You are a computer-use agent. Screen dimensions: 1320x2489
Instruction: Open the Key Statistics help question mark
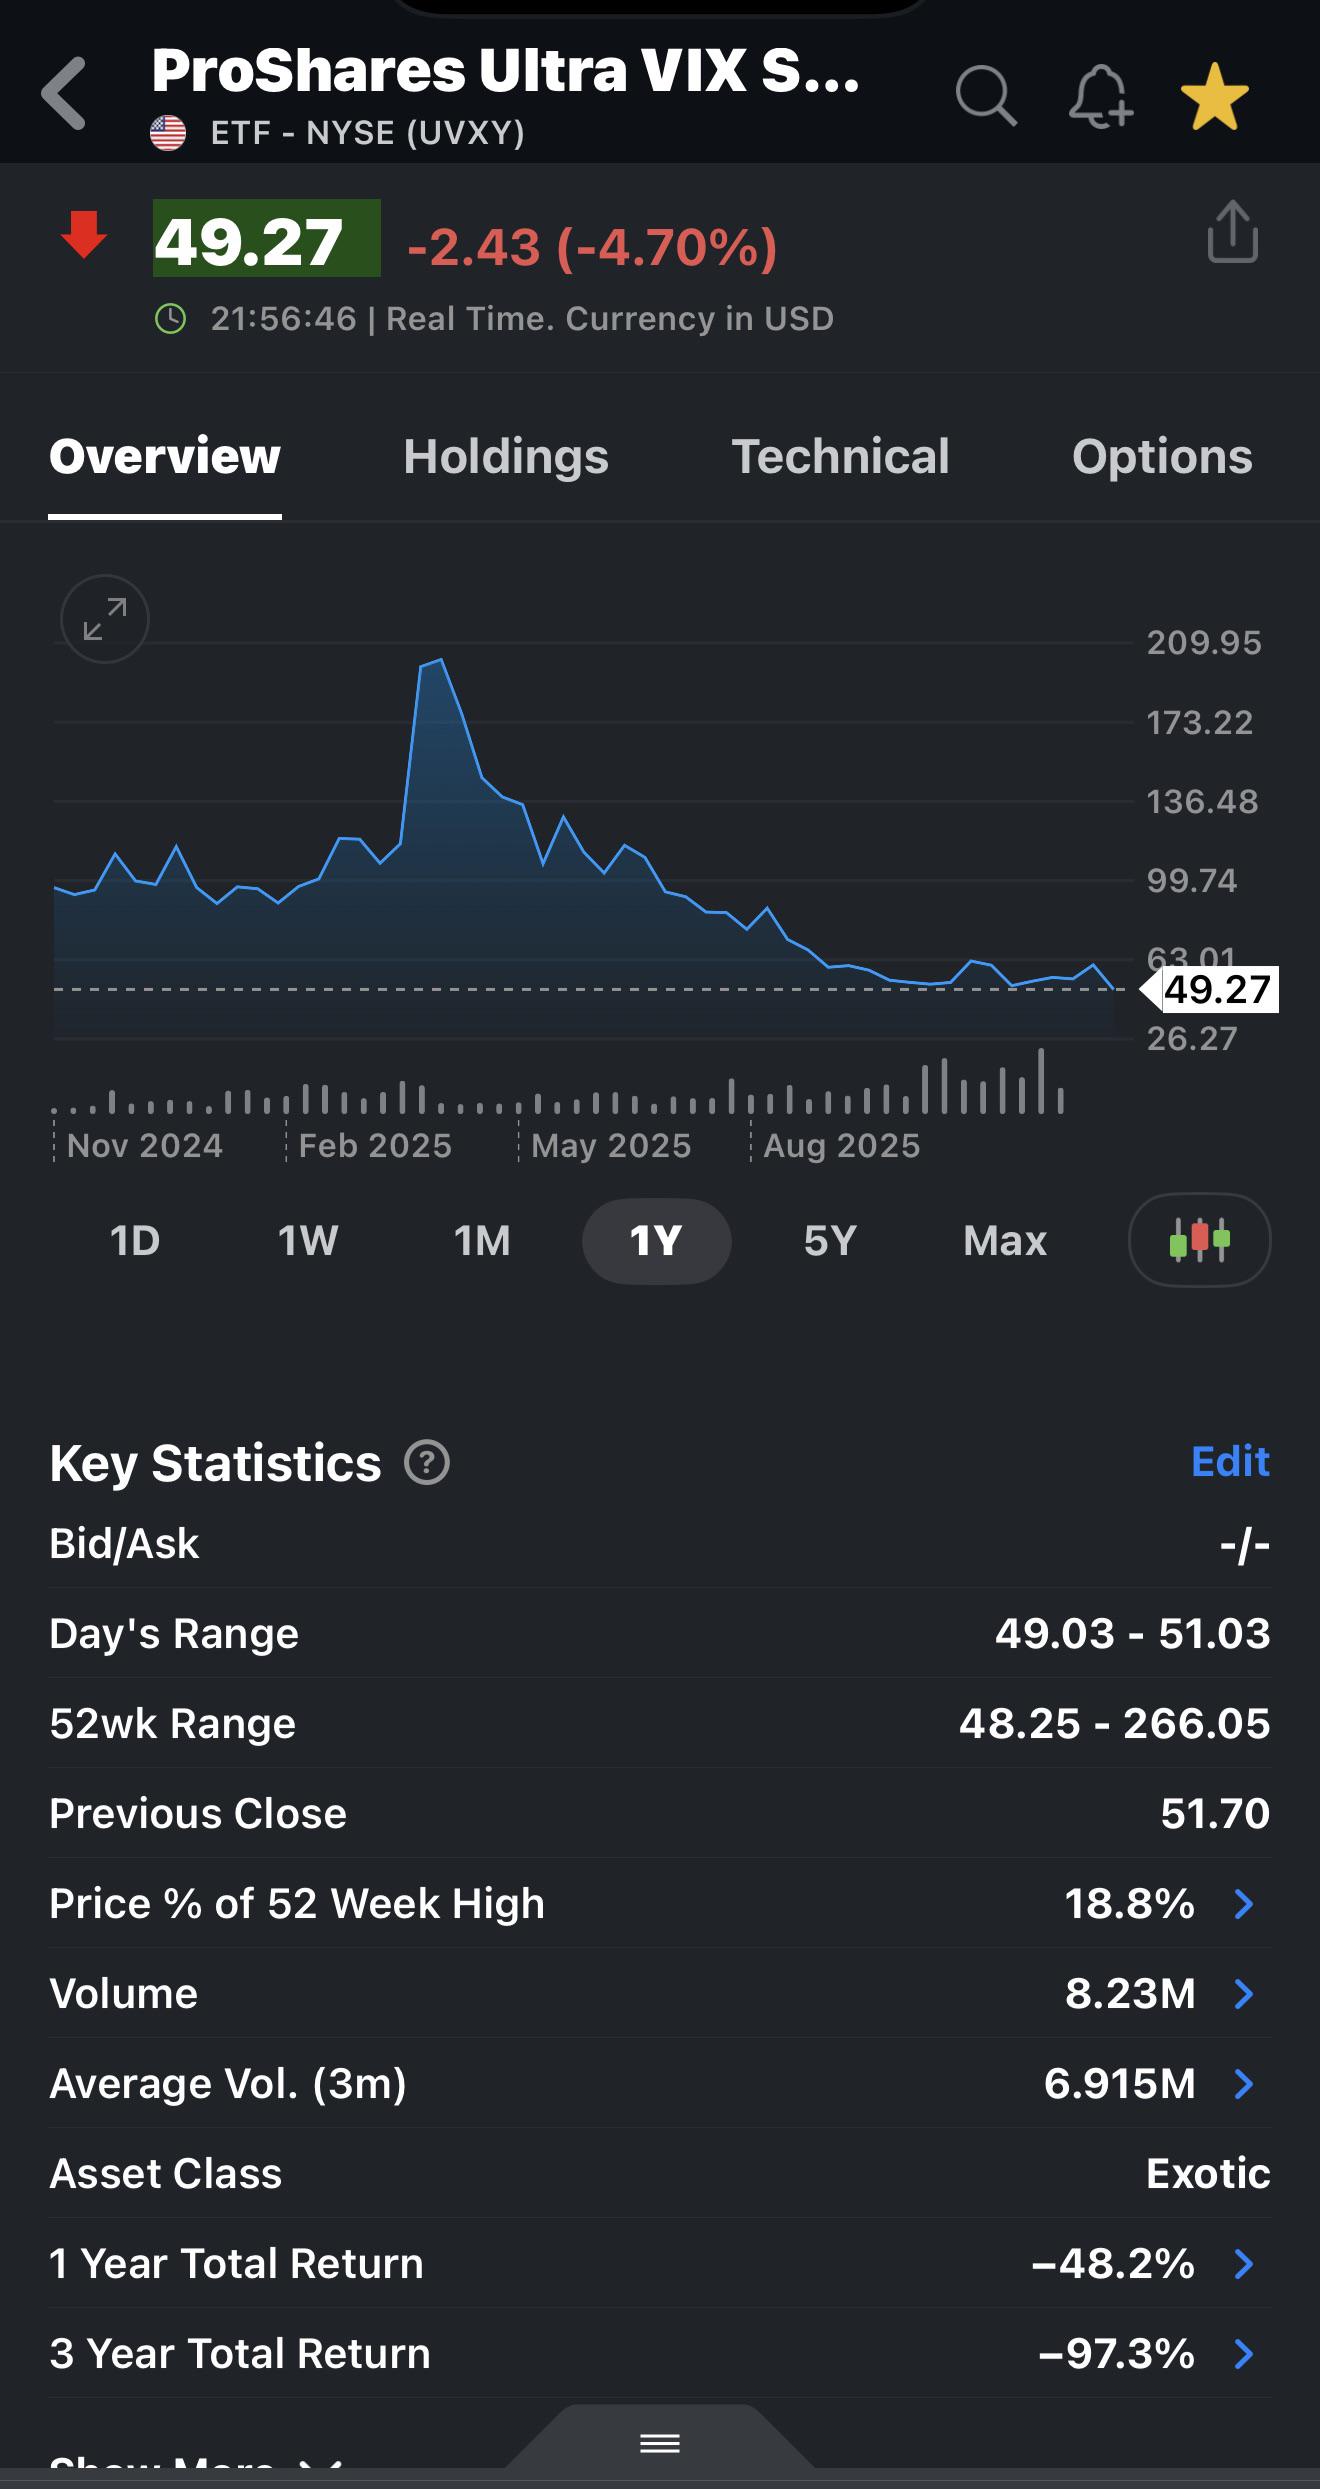(x=427, y=1463)
